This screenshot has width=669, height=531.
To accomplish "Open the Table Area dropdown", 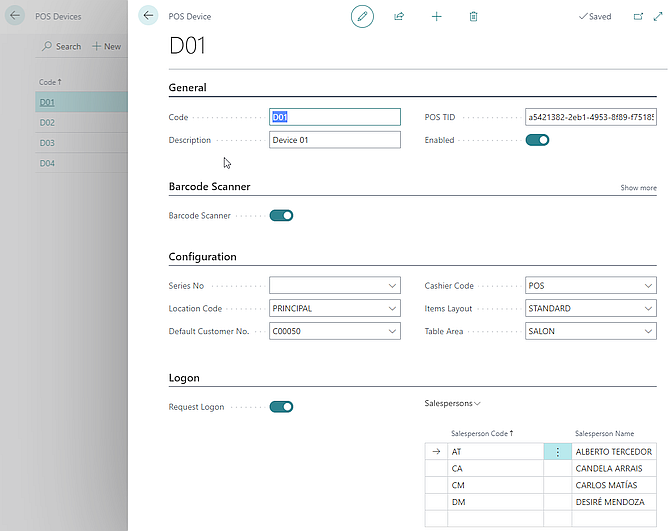I will [648, 331].
